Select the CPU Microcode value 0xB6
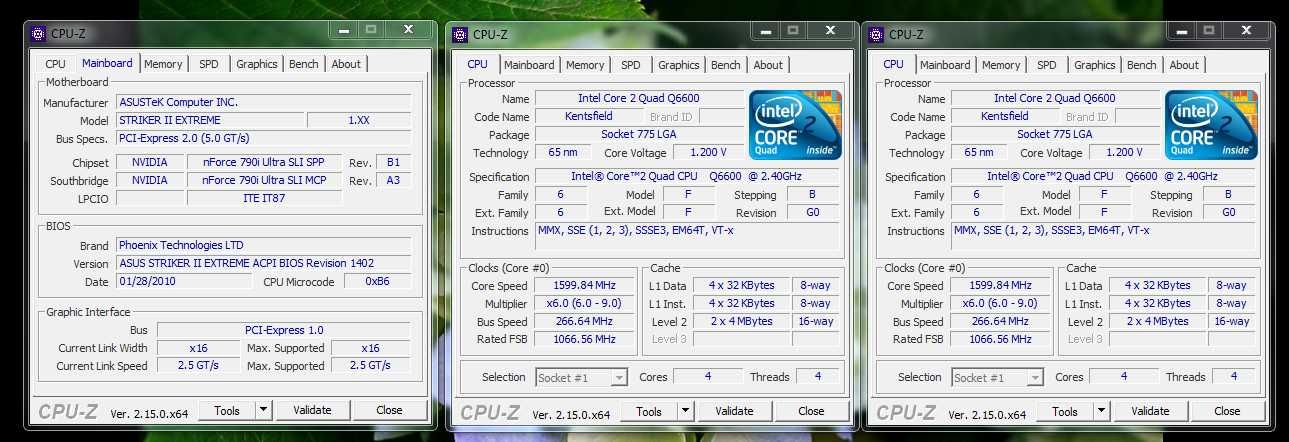Viewport: 1289px width, 442px height. [x=377, y=281]
